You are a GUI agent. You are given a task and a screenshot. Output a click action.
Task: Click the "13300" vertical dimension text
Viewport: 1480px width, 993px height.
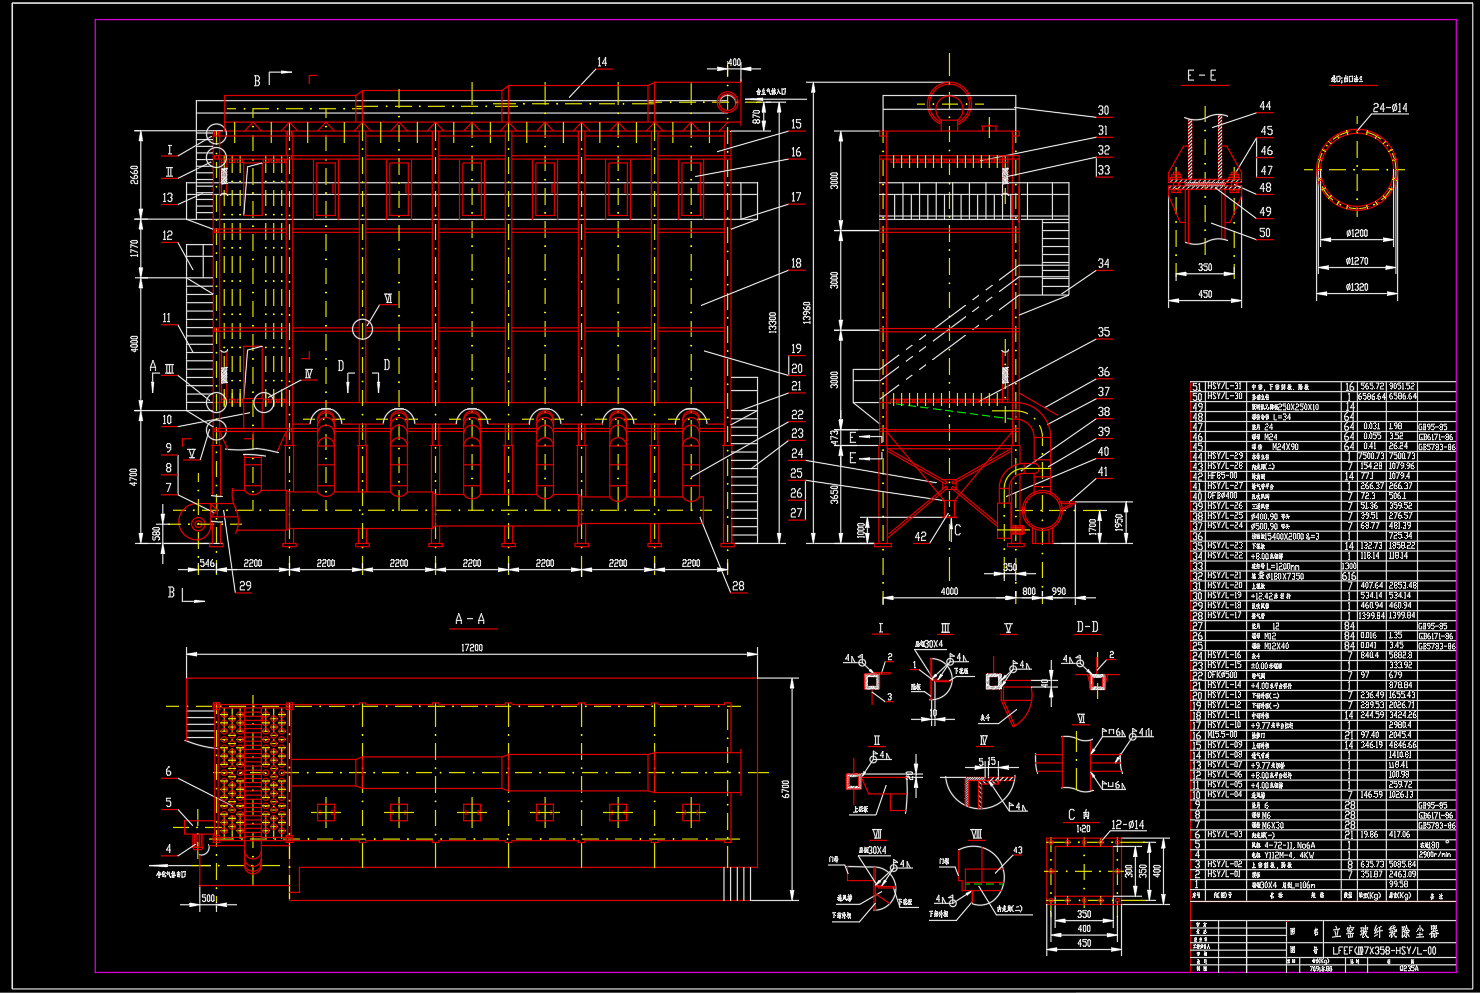point(771,322)
